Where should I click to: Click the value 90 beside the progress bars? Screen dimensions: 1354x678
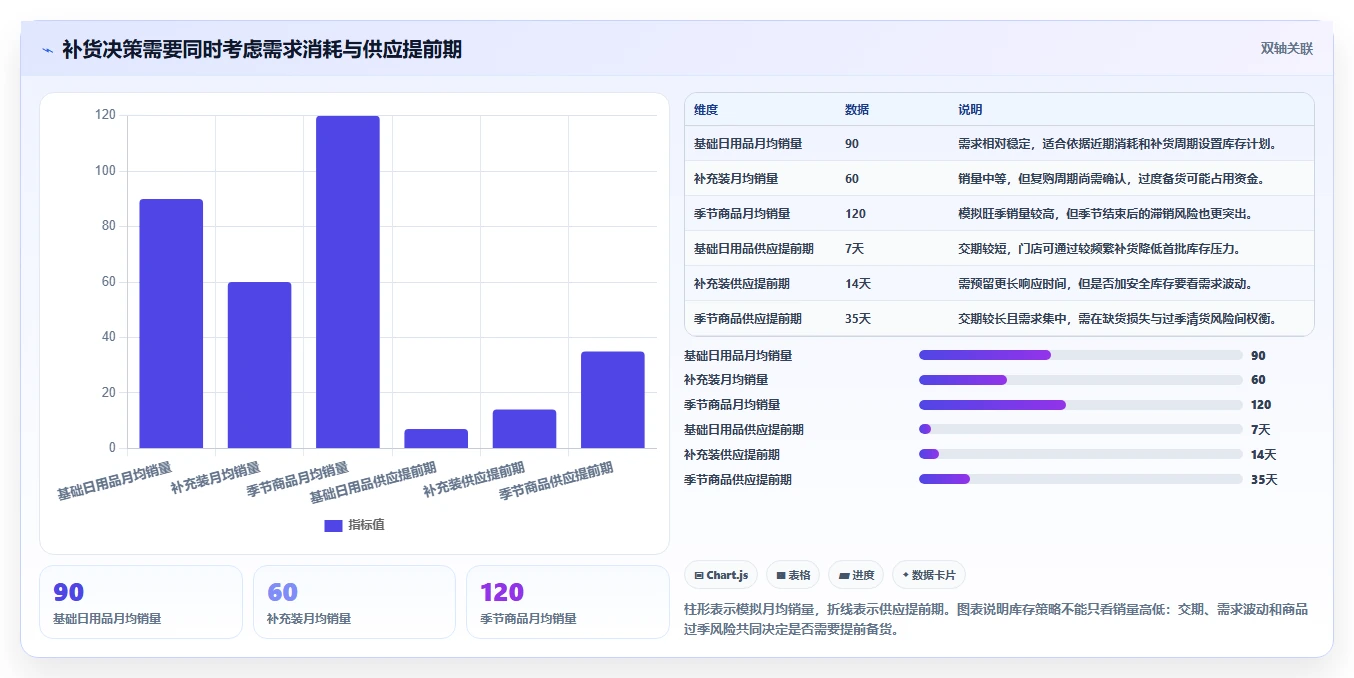tap(1258, 355)
